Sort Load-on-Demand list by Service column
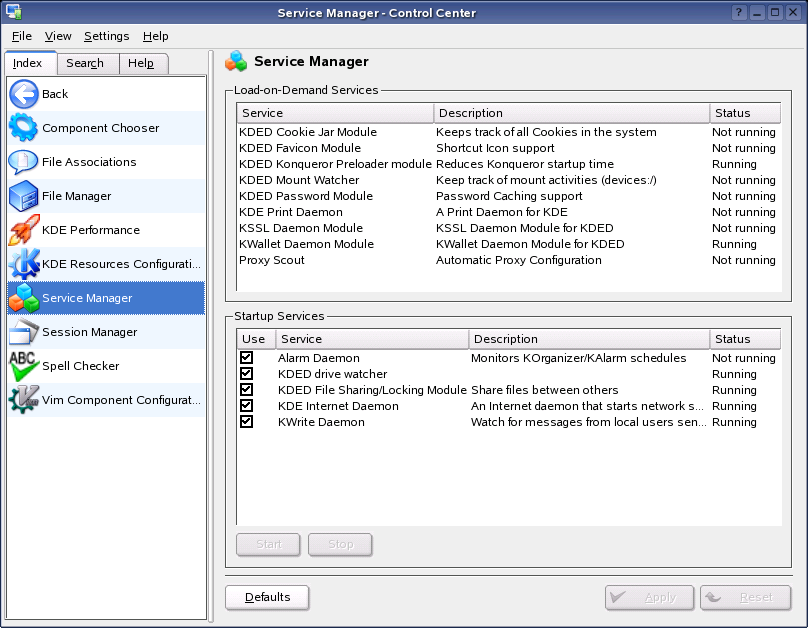 (x=335, y=113)
